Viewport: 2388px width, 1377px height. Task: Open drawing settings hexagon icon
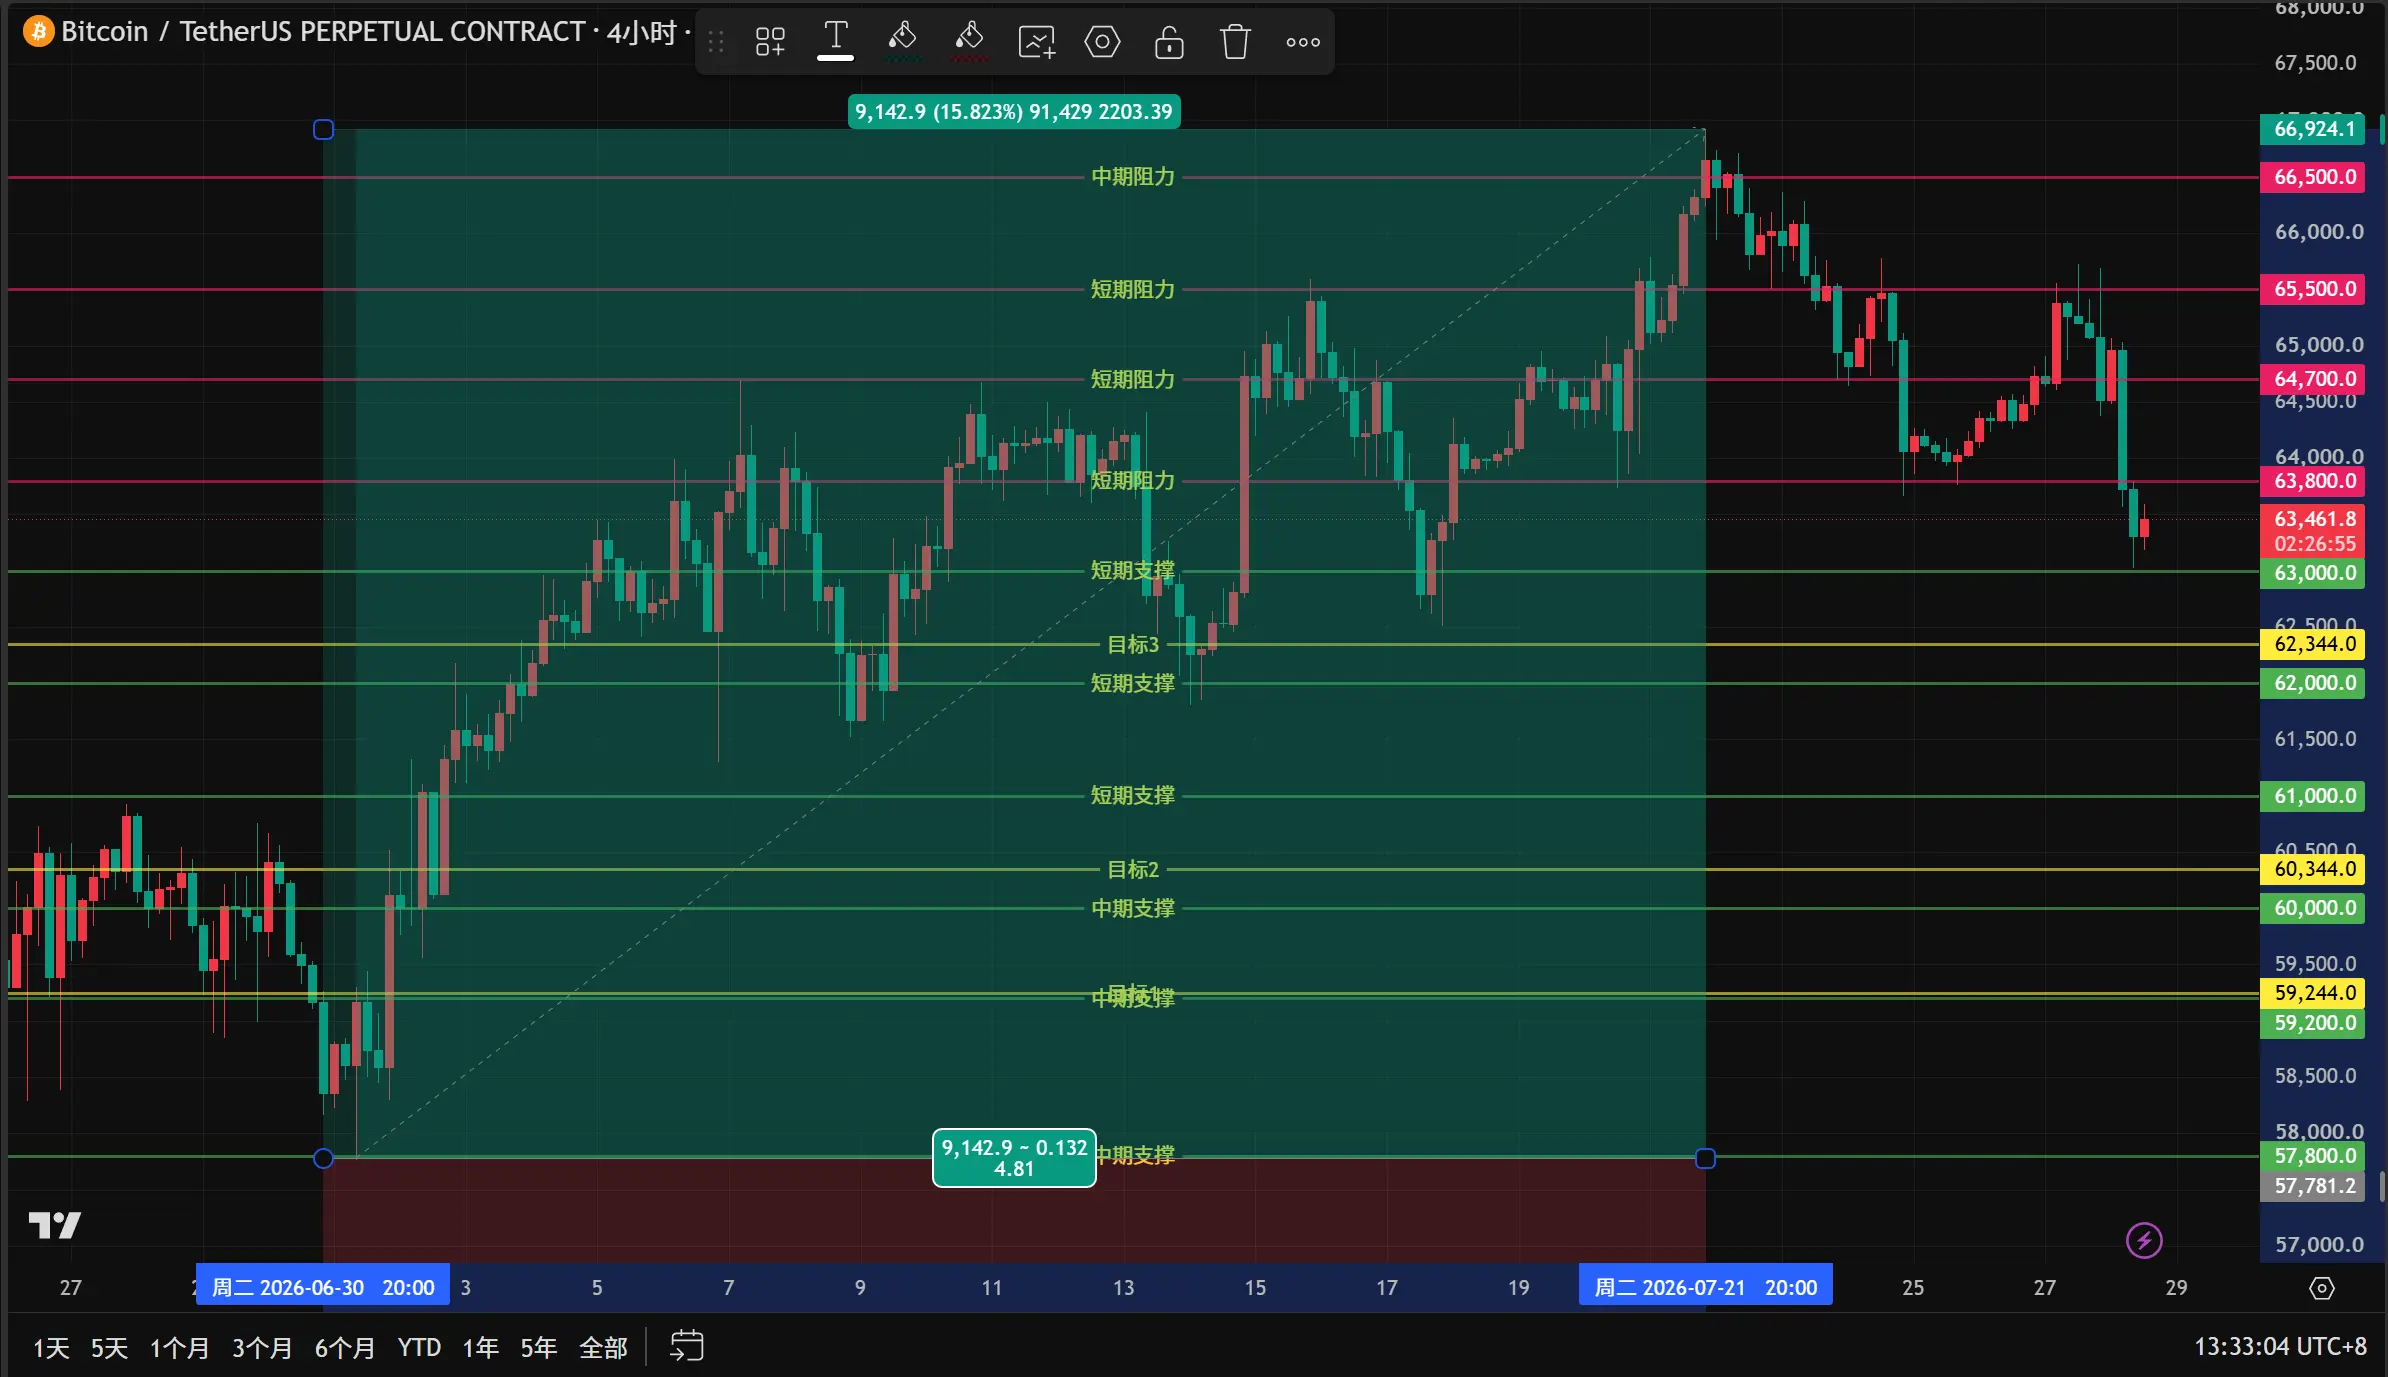click(1102, 41)
